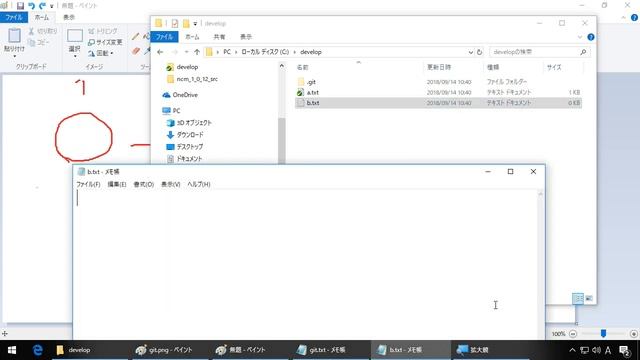Sort by サイズ column header
This screenshot has height=360, width=640.
pos(554,67)
